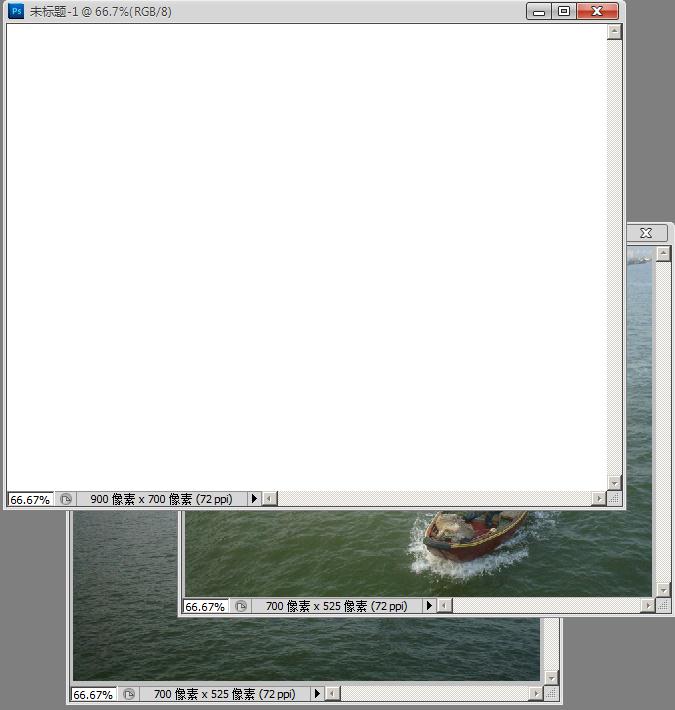Click the left scroll arrow in the 未标题-1 window
Image resolution: width=675 pixels, height=710 pixels.
tap(270, 499)
